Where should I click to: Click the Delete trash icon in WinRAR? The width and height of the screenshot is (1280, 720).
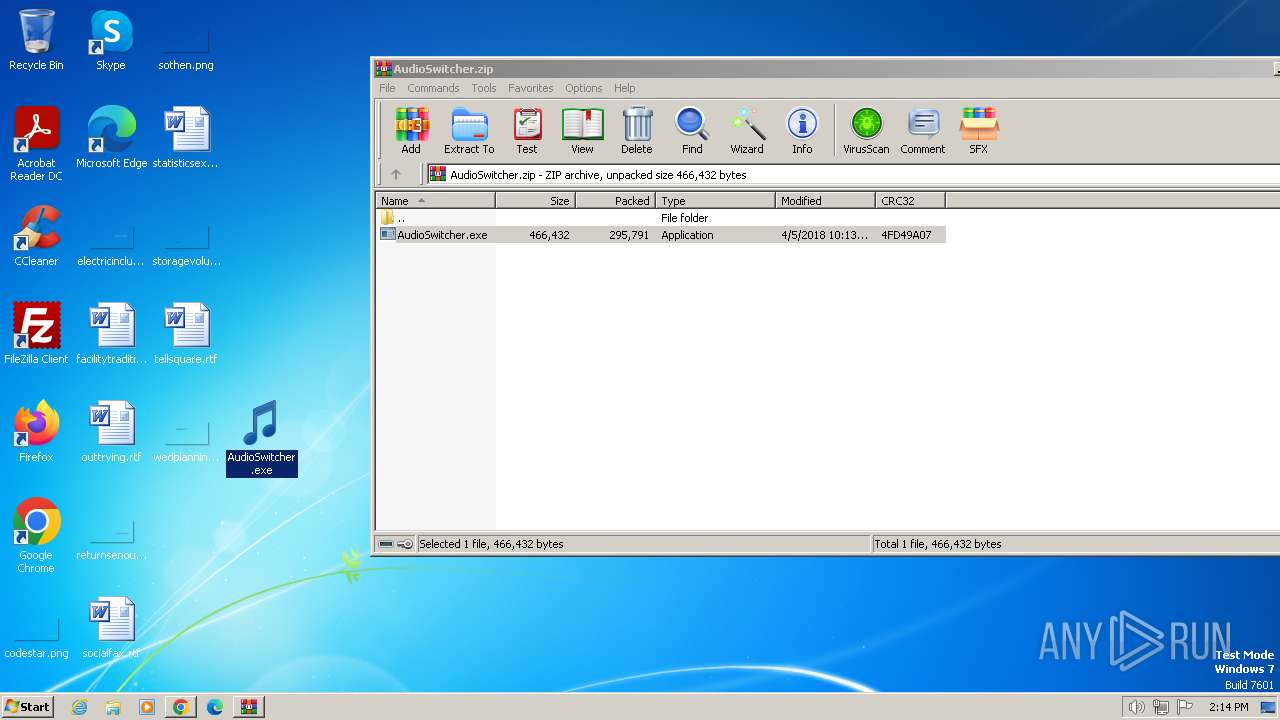637,131
